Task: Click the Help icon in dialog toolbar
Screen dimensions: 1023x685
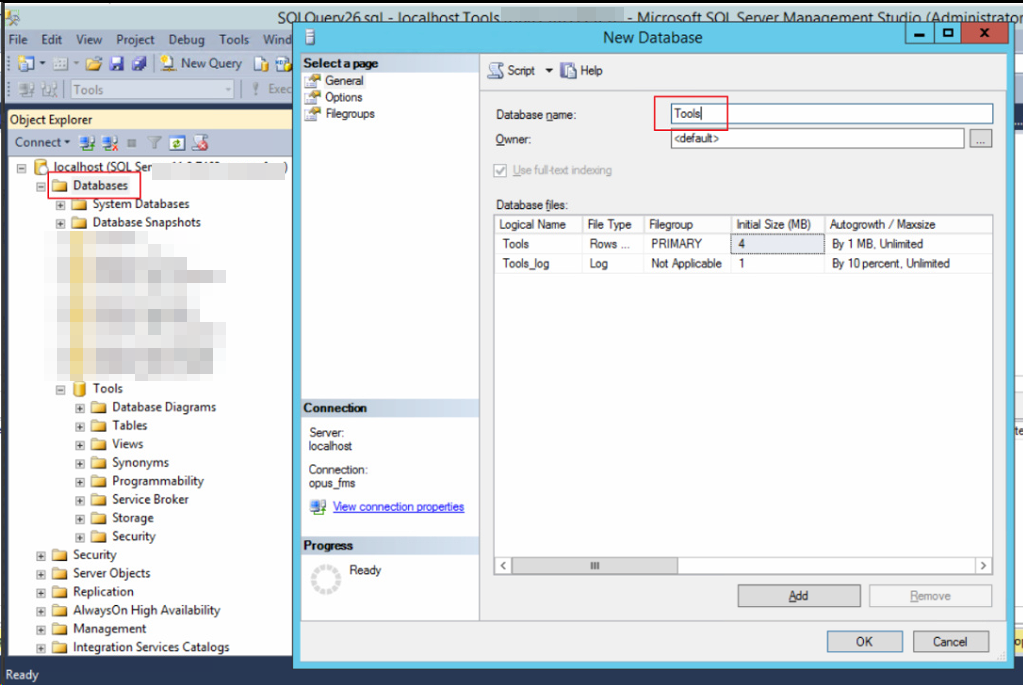Action: pyautogui.click(x=568, y=70)
